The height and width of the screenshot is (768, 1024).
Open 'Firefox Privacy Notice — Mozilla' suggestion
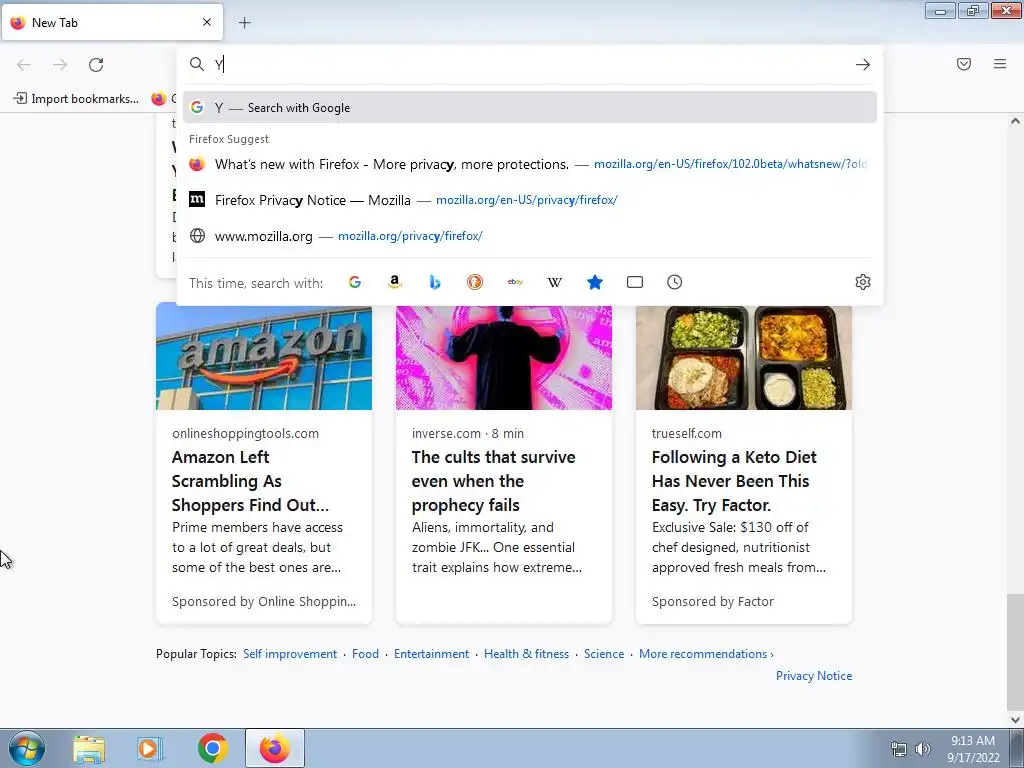530,200
